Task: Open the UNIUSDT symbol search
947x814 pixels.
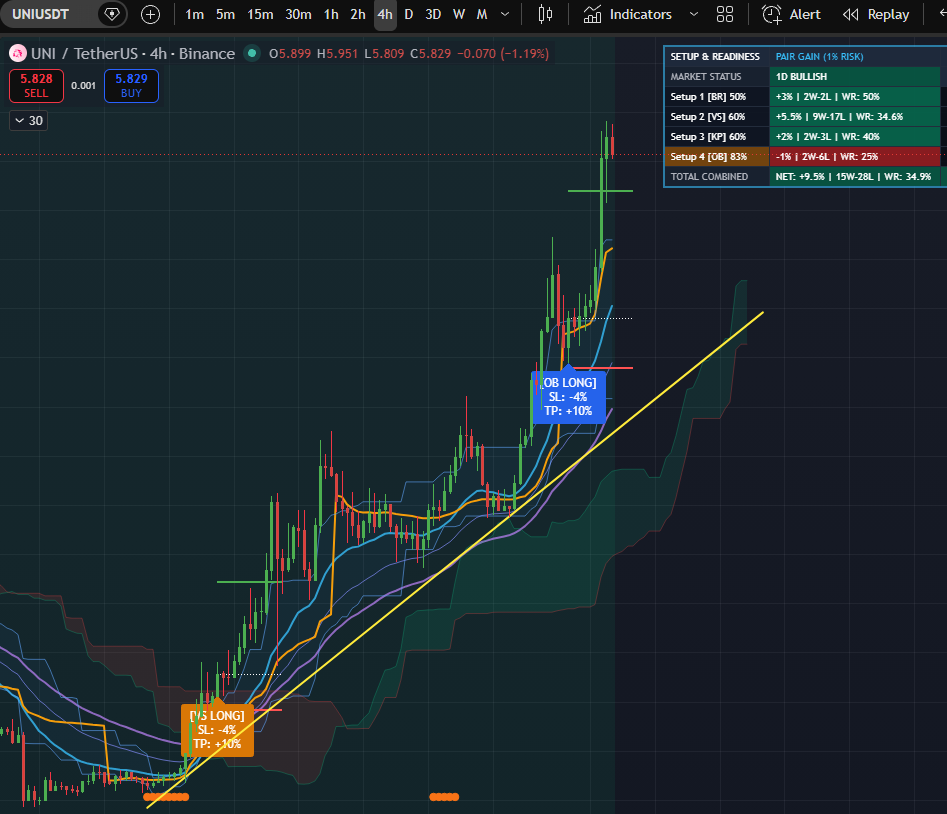Action: [41, 14]
